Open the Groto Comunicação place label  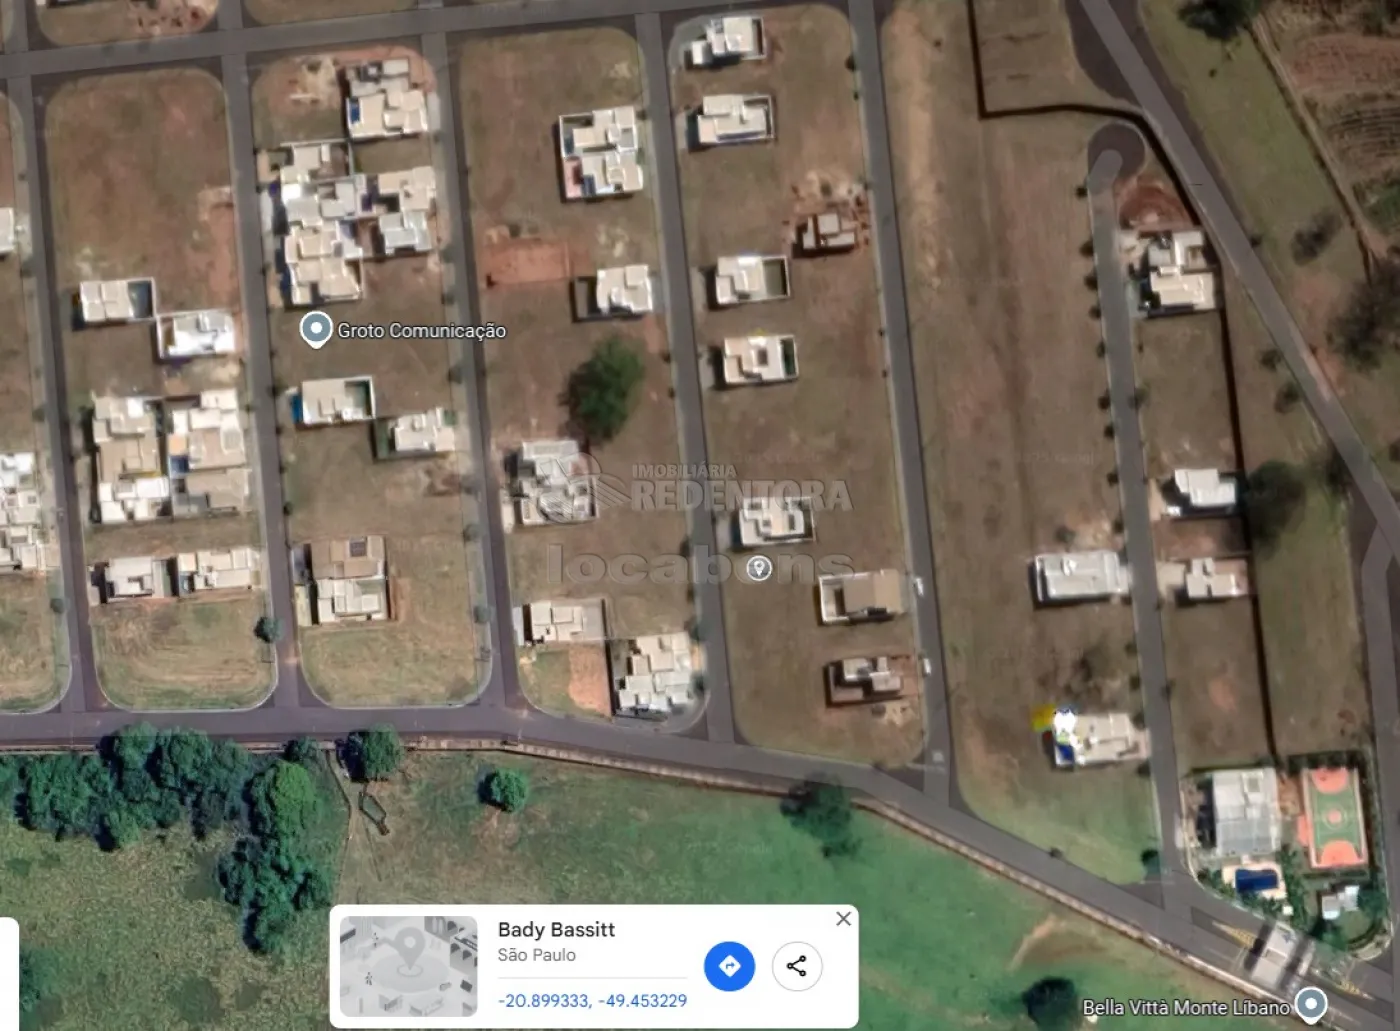421,330
